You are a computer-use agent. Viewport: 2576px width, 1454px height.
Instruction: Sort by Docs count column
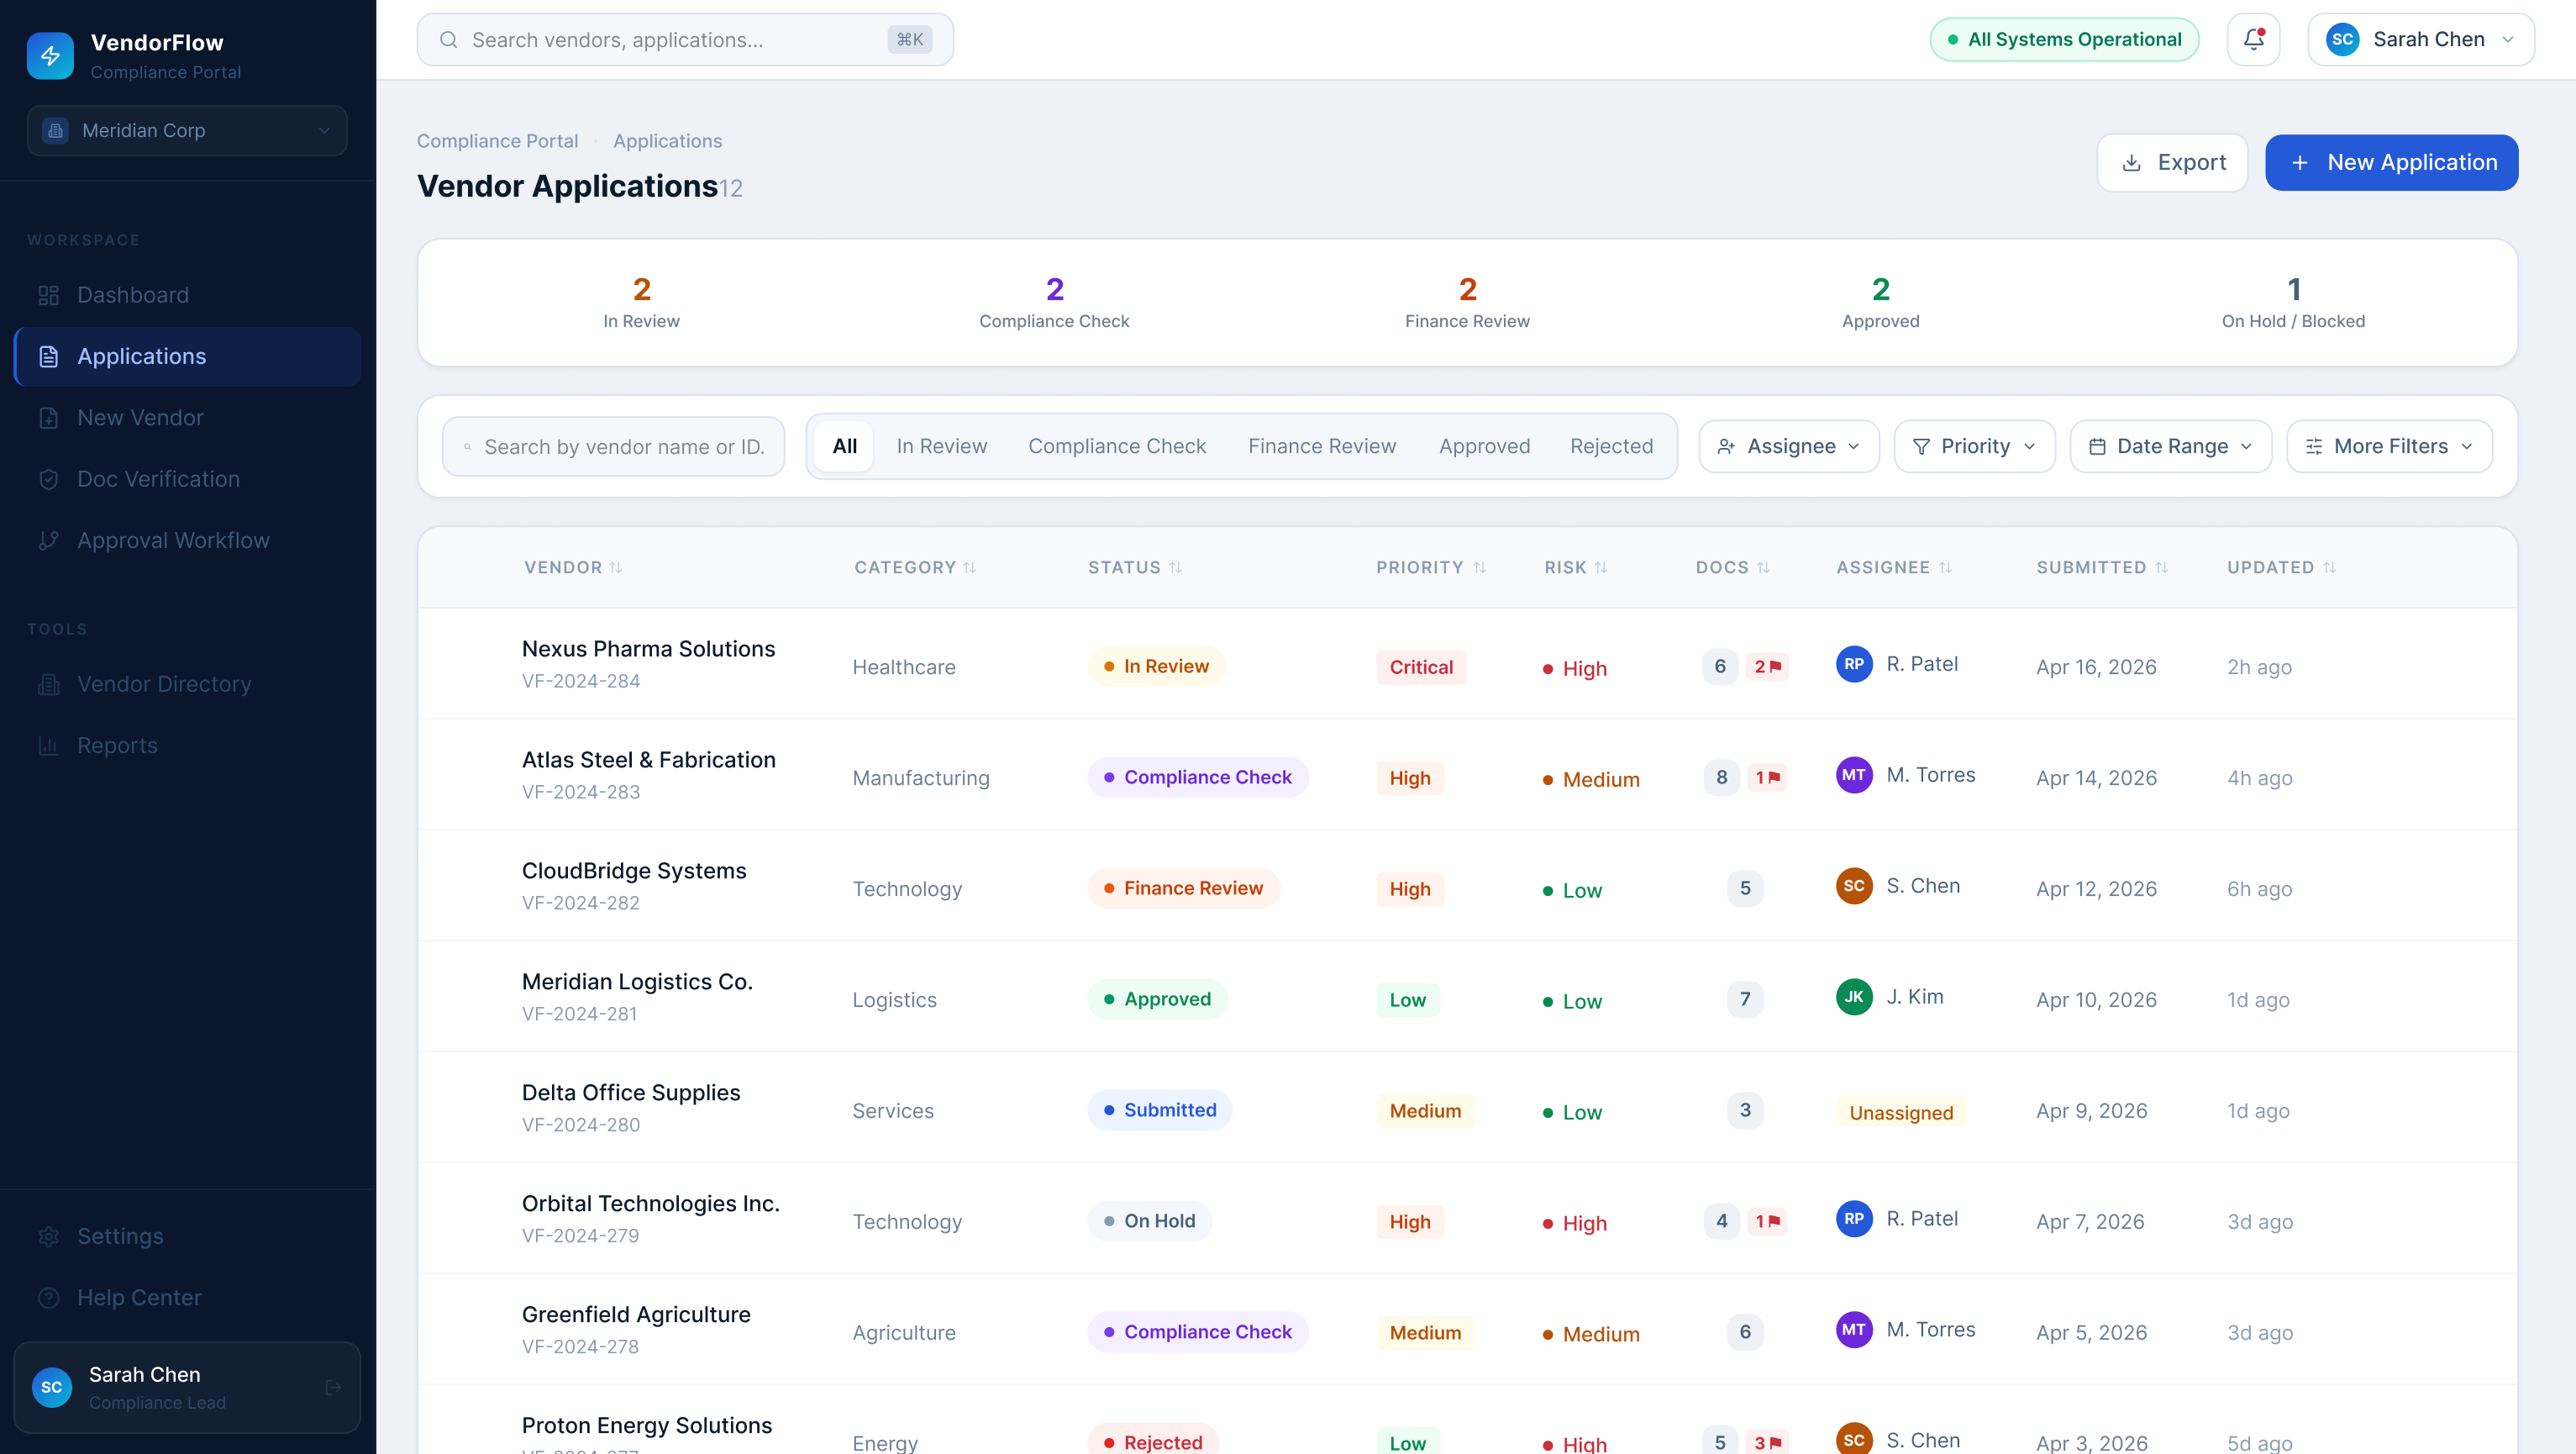(1733, 567)
